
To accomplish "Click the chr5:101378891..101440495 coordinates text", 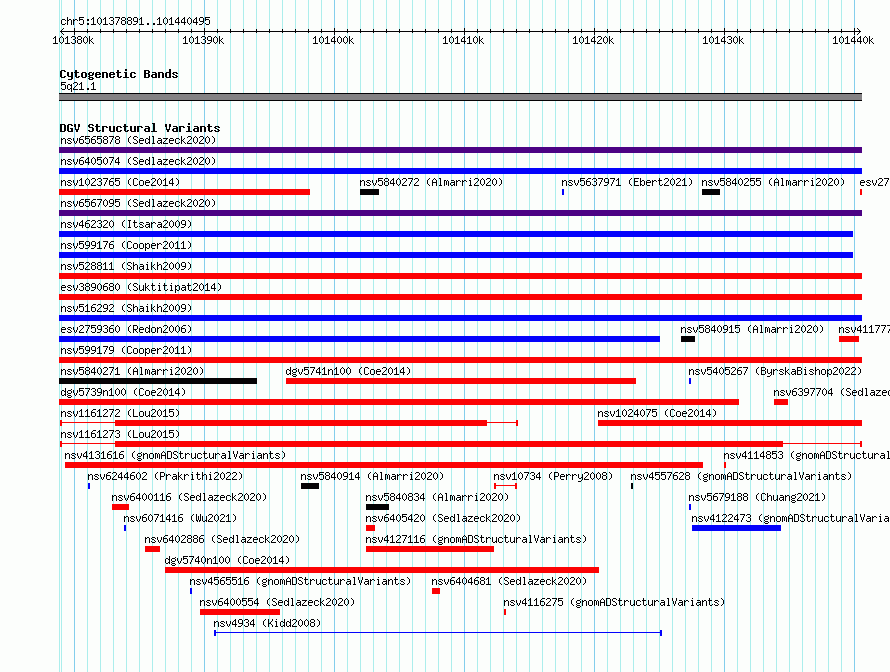I will [x=135, y=21].
